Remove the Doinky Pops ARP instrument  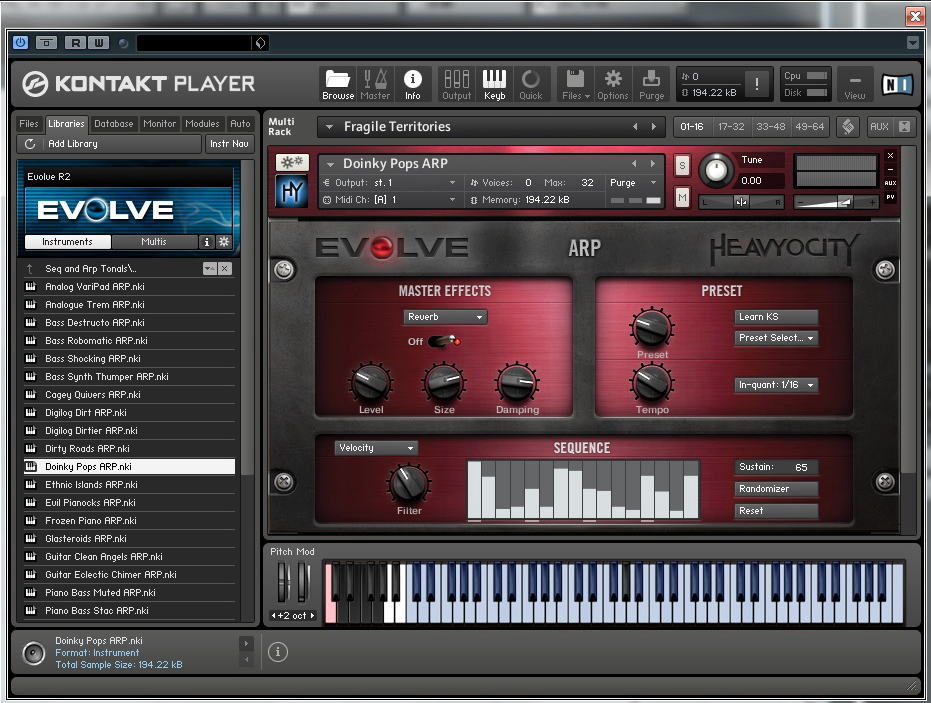(x=890, y=156)
